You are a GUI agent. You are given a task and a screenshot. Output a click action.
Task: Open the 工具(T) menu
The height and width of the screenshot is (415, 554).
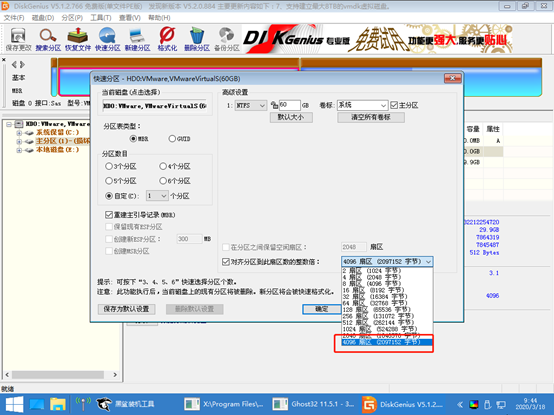[101, 18]
